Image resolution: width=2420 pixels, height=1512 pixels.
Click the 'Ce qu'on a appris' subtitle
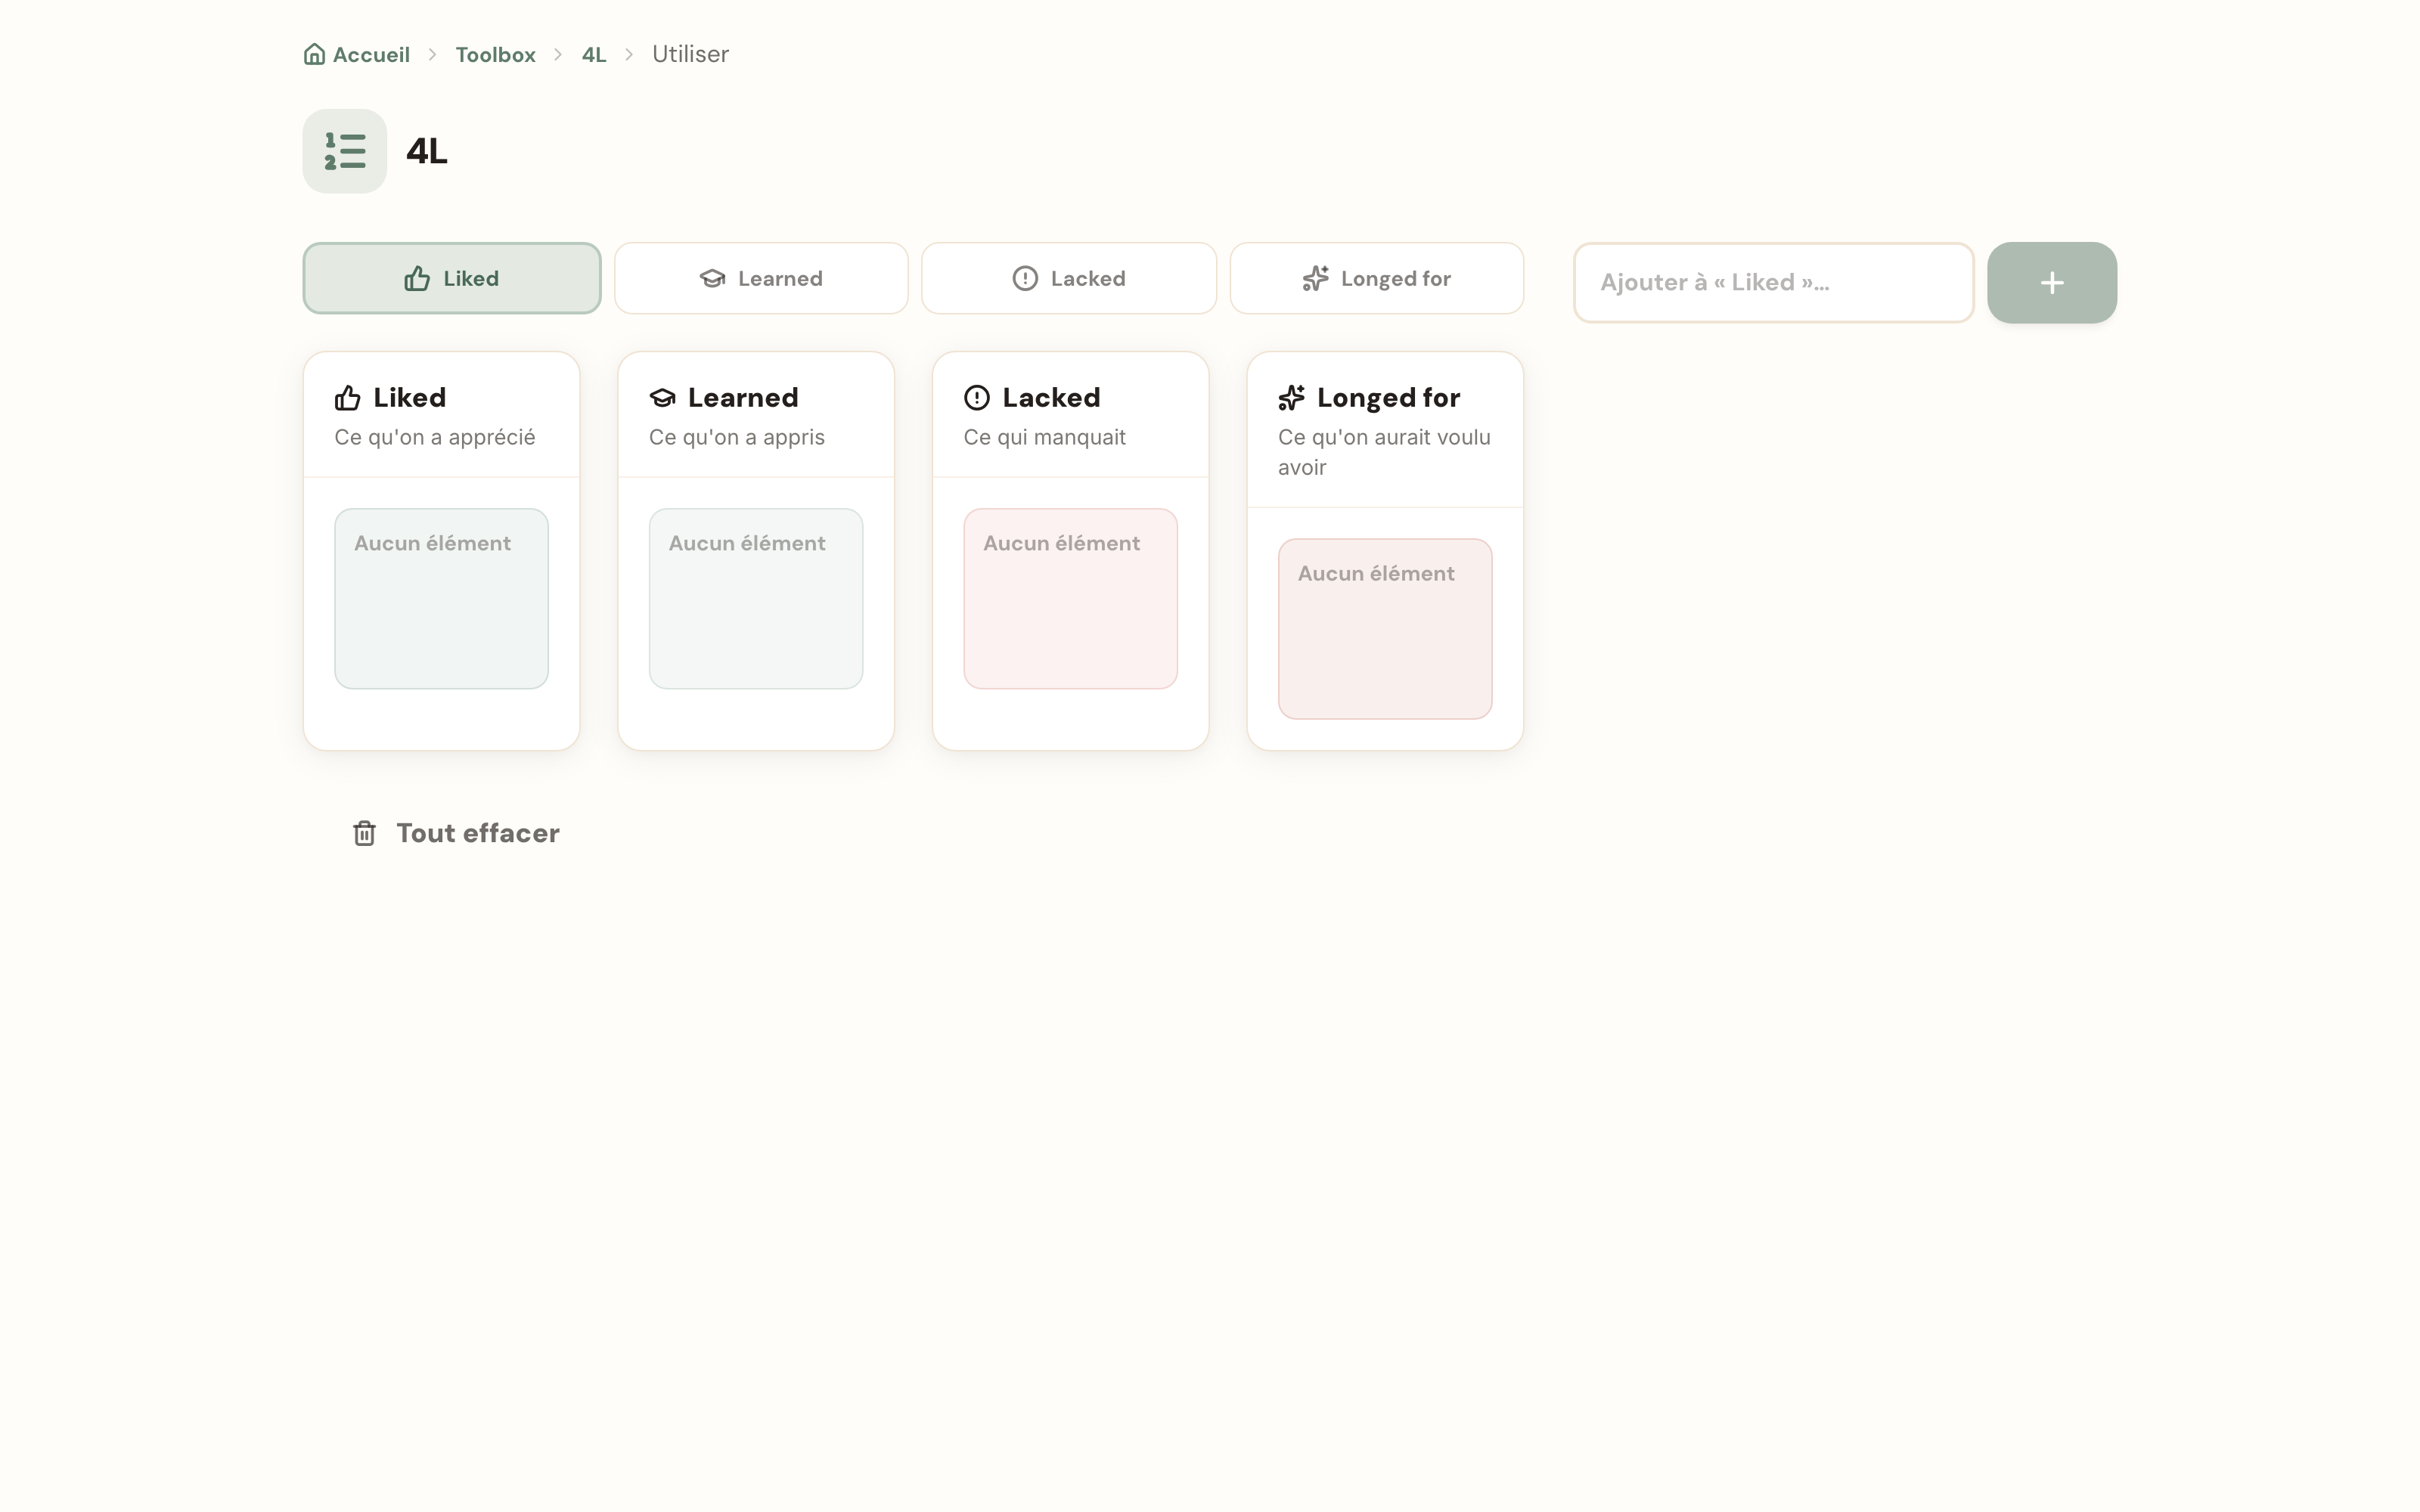(x=737, y=437)
